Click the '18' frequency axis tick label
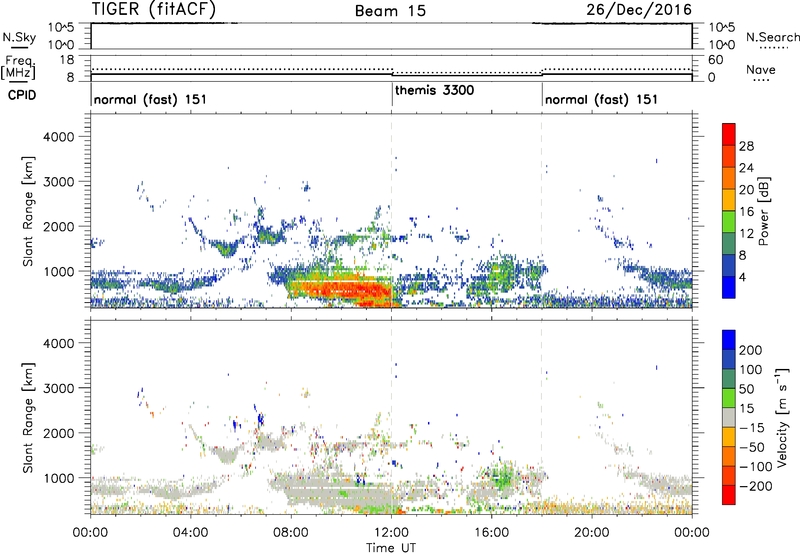 [x=67, y=60]
